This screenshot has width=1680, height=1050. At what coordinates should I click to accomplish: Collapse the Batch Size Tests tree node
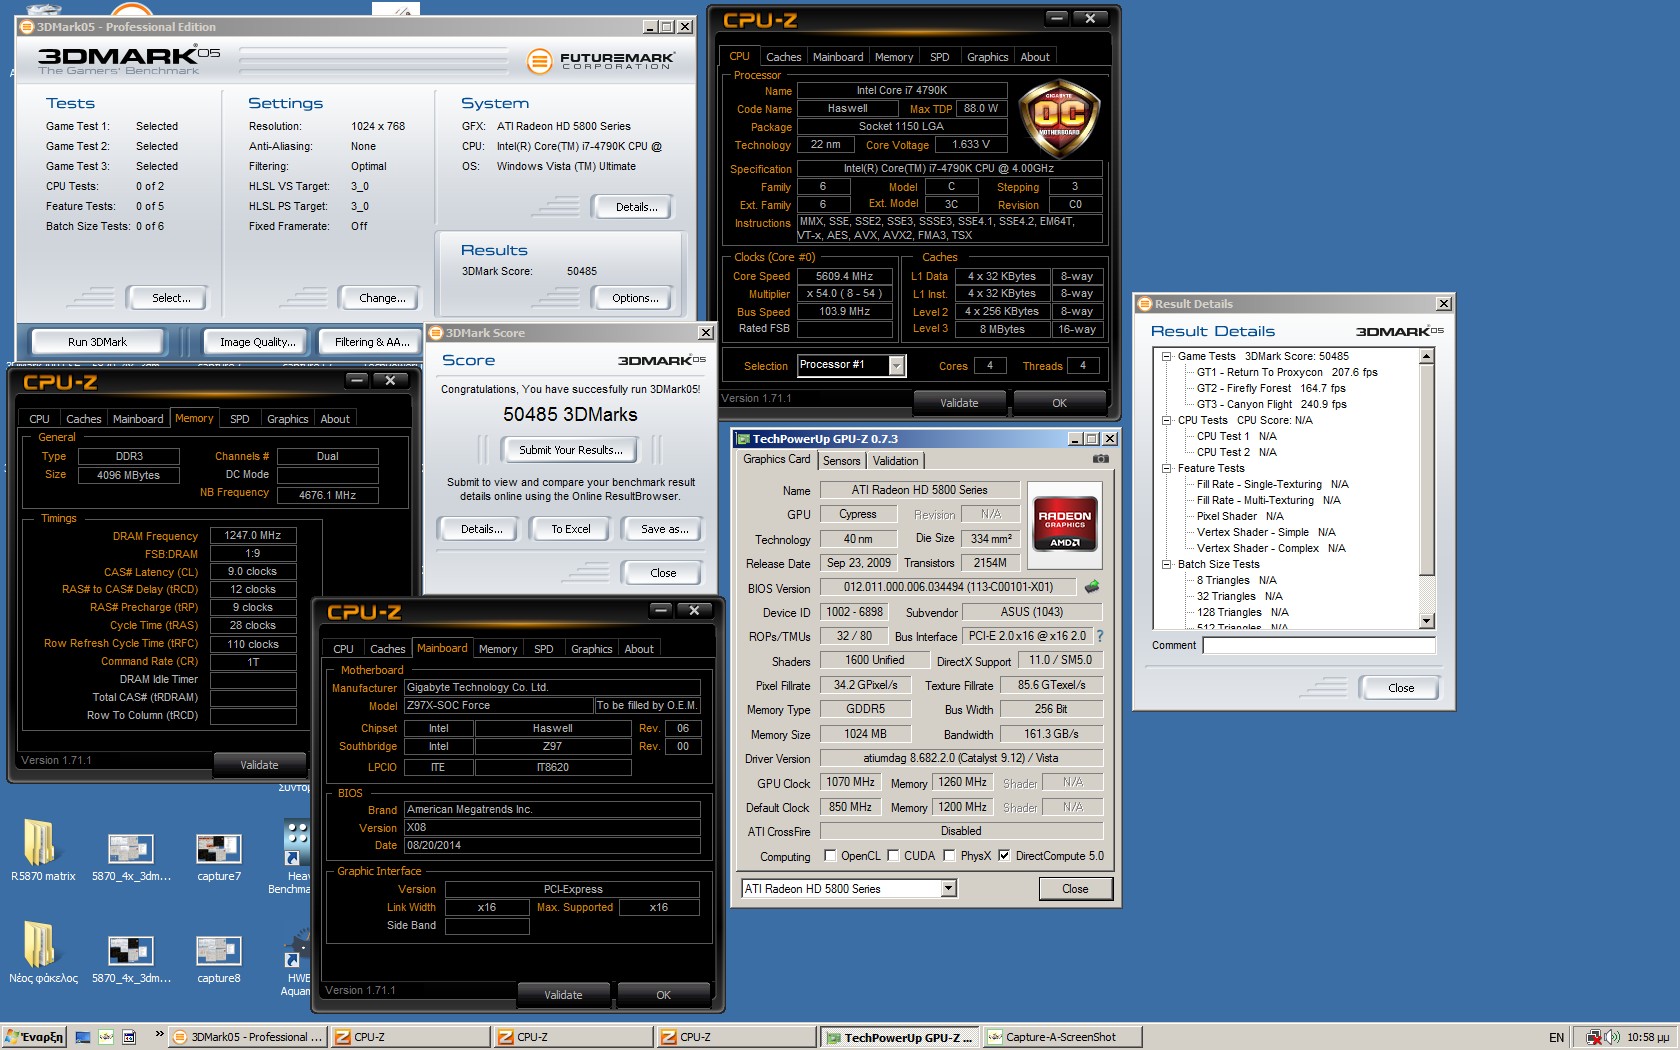click(x=1166, y=564)
